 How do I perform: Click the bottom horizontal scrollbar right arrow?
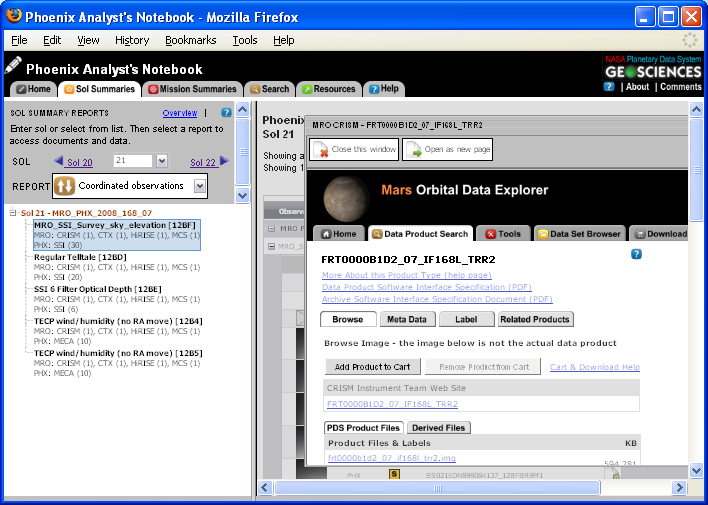click(679, 487)
